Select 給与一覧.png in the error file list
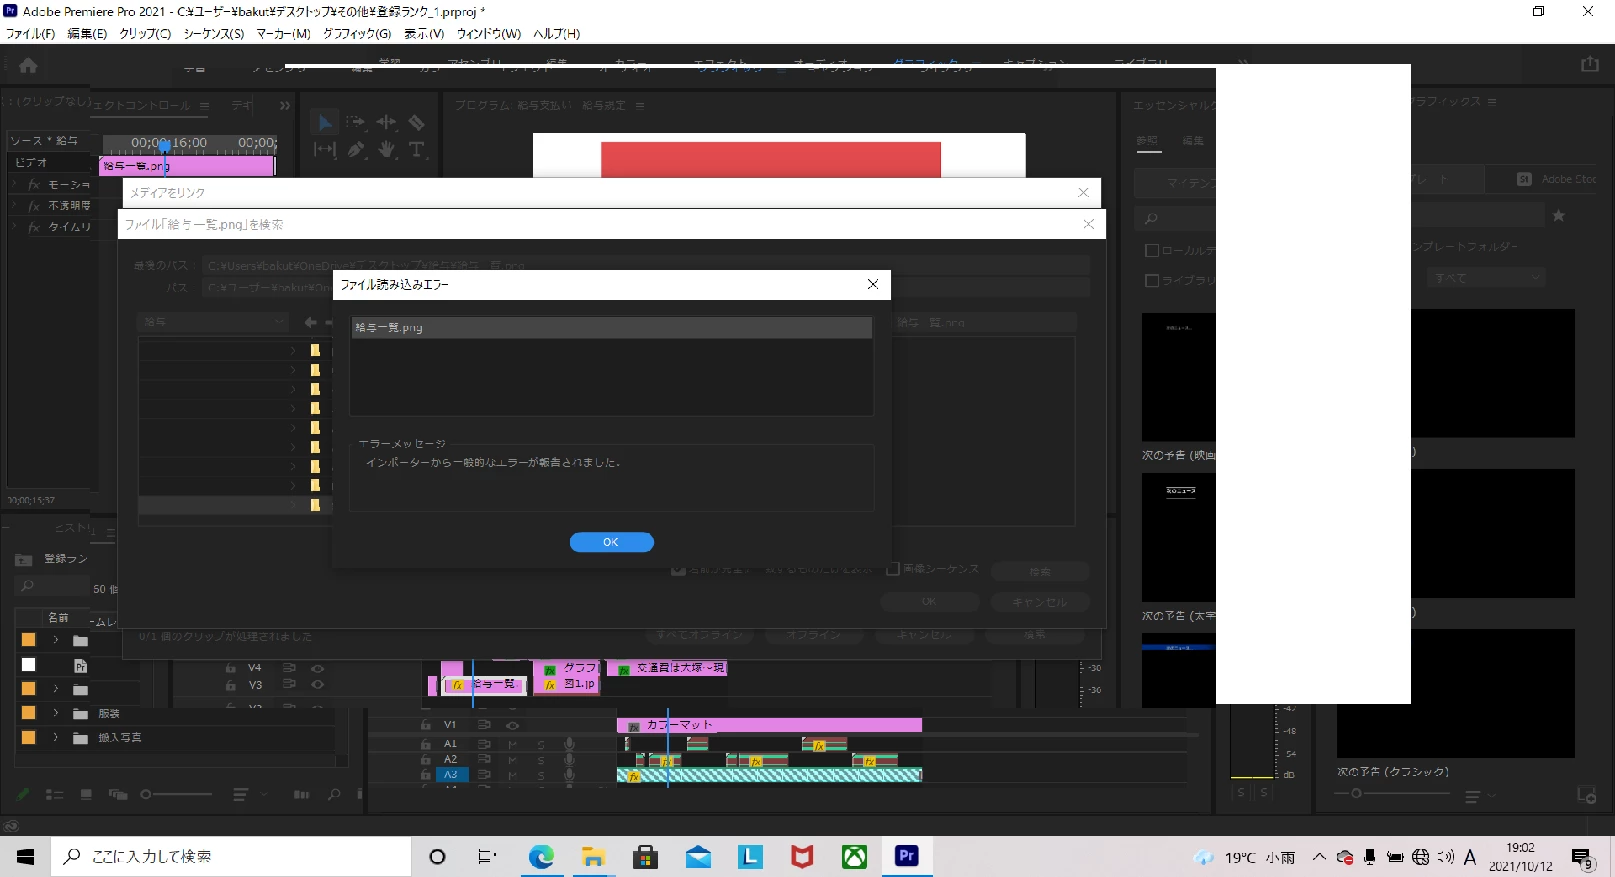The width and height of the screenshot is (1615, 877). tap(611, 328)
